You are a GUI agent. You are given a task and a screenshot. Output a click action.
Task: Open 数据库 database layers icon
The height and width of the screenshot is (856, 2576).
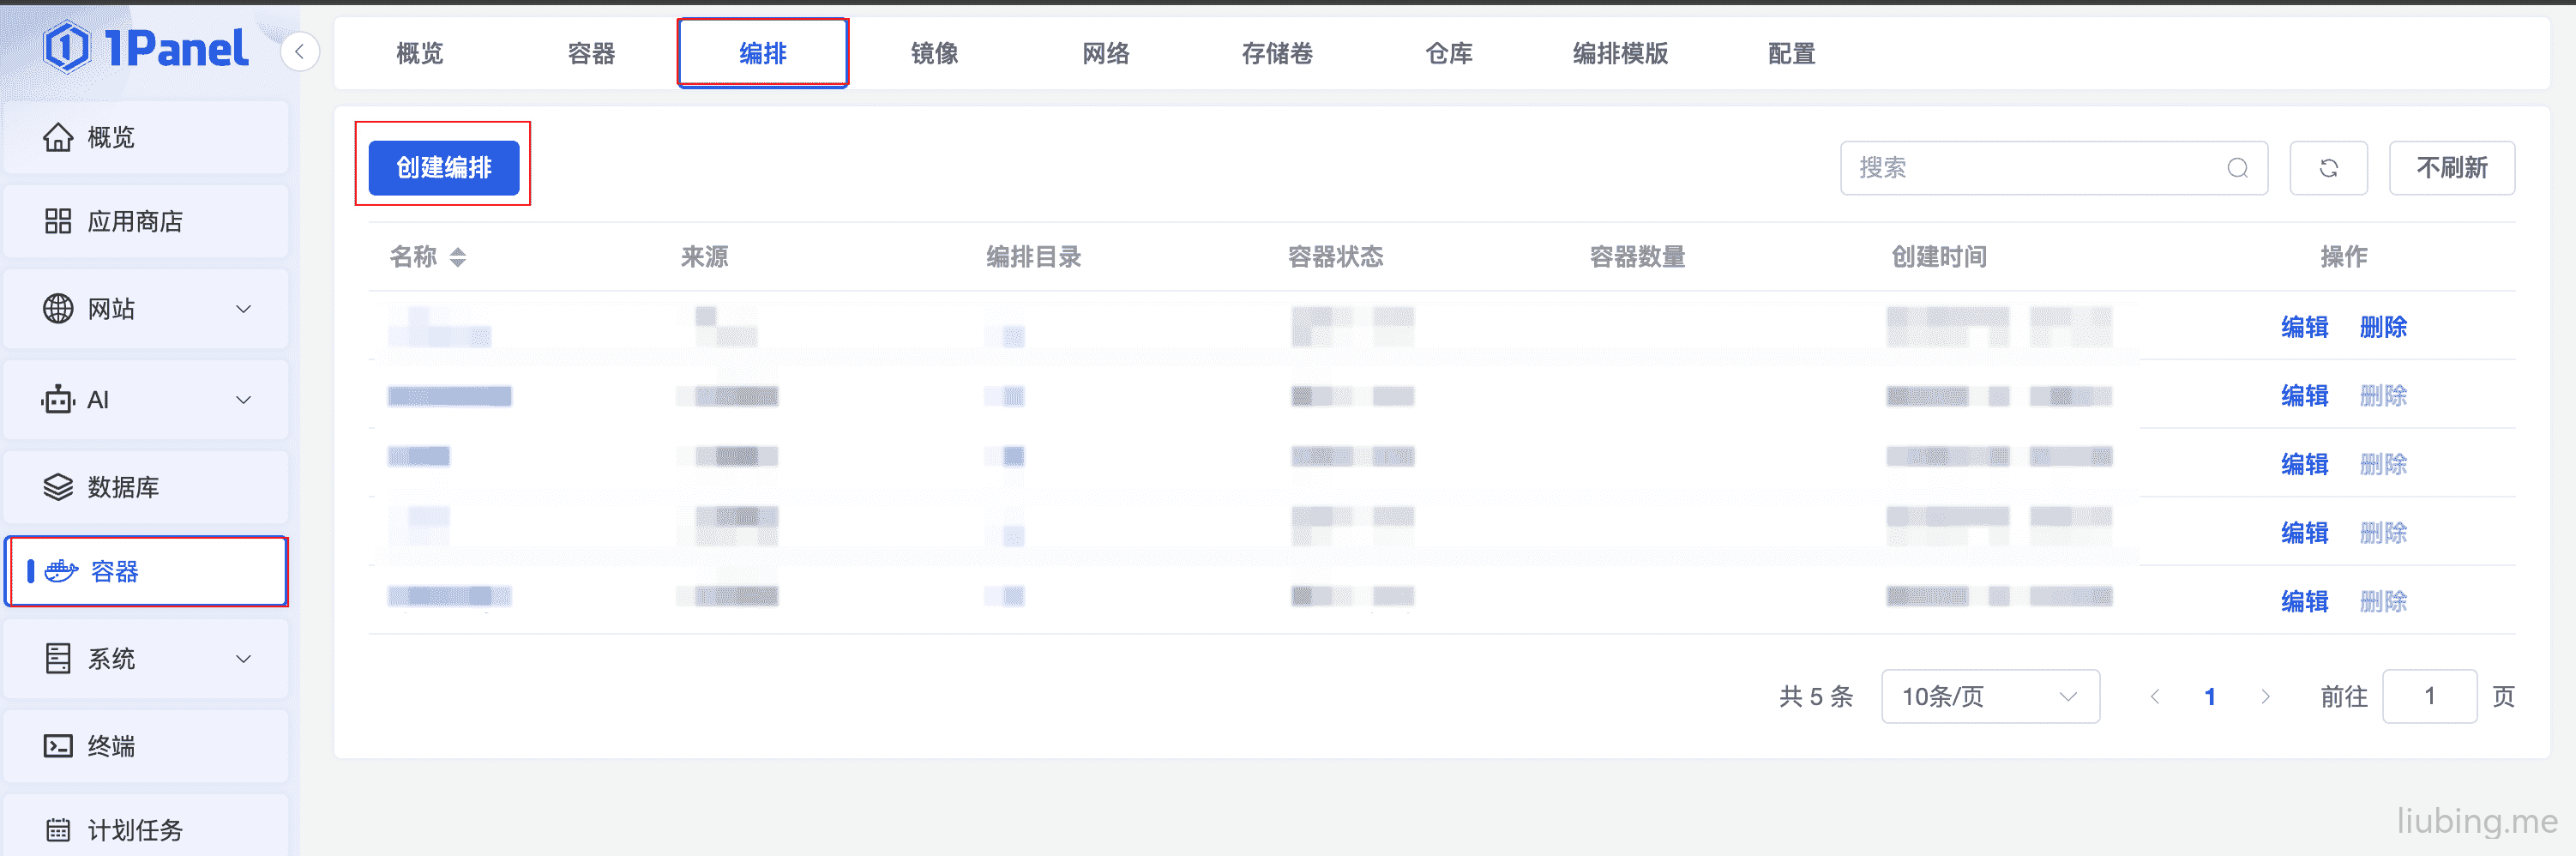click(x=58, y=487)
